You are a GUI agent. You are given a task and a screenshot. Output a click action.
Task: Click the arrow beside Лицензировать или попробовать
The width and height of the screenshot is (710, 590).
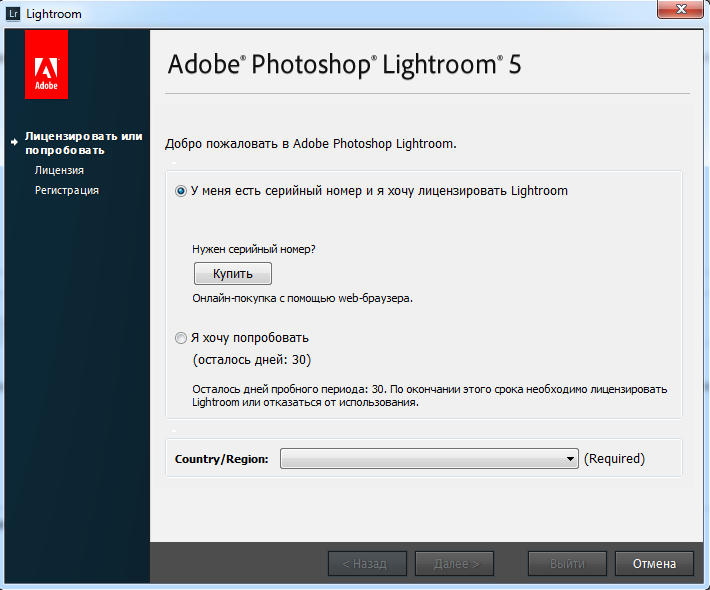tap(14, 142)
